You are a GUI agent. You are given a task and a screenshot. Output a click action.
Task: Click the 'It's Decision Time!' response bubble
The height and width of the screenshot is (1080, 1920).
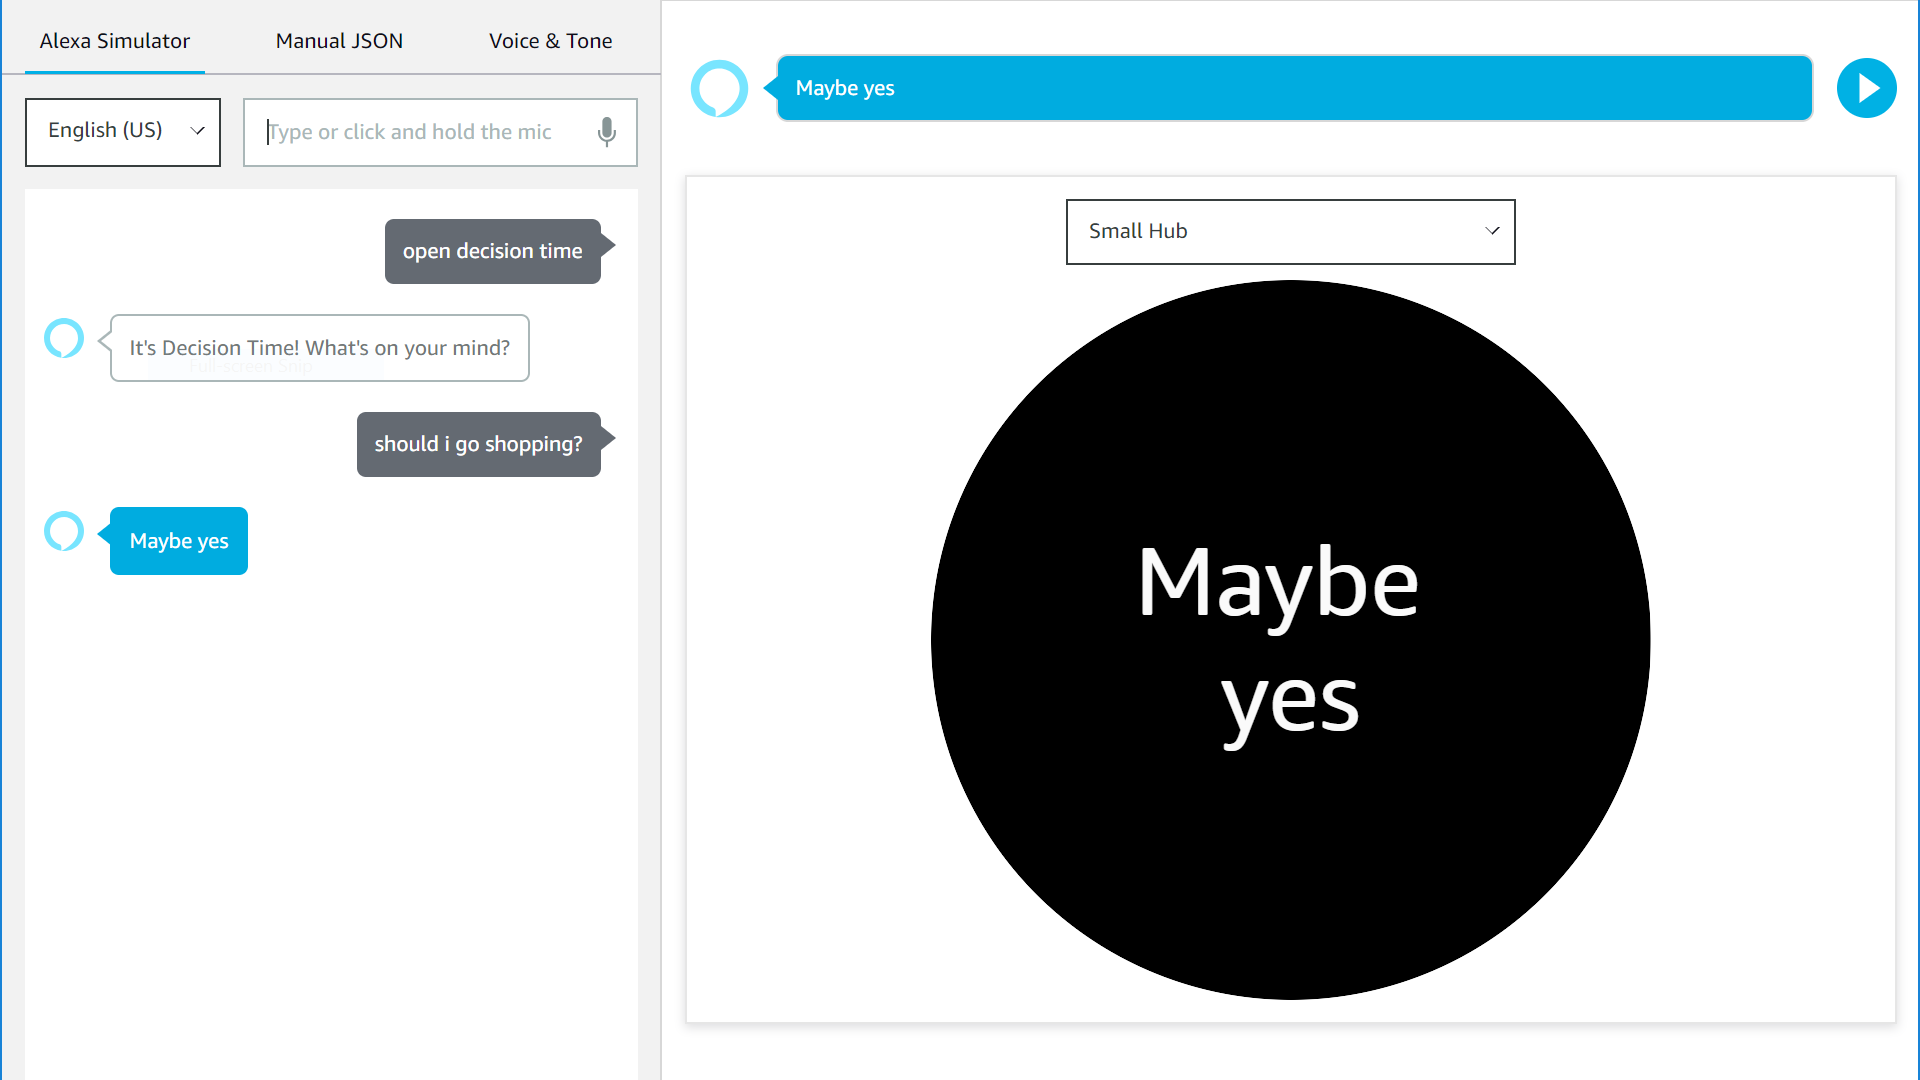point(319,348)
